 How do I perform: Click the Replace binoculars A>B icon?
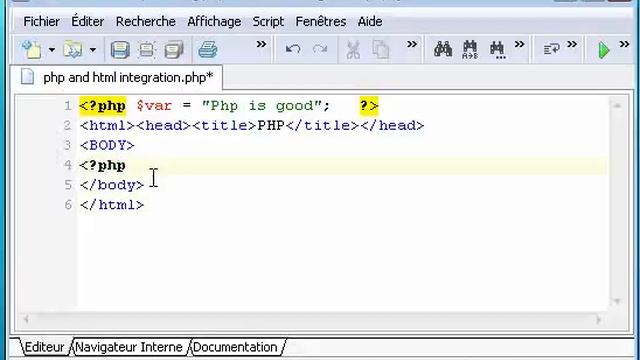tap(470, 50)
